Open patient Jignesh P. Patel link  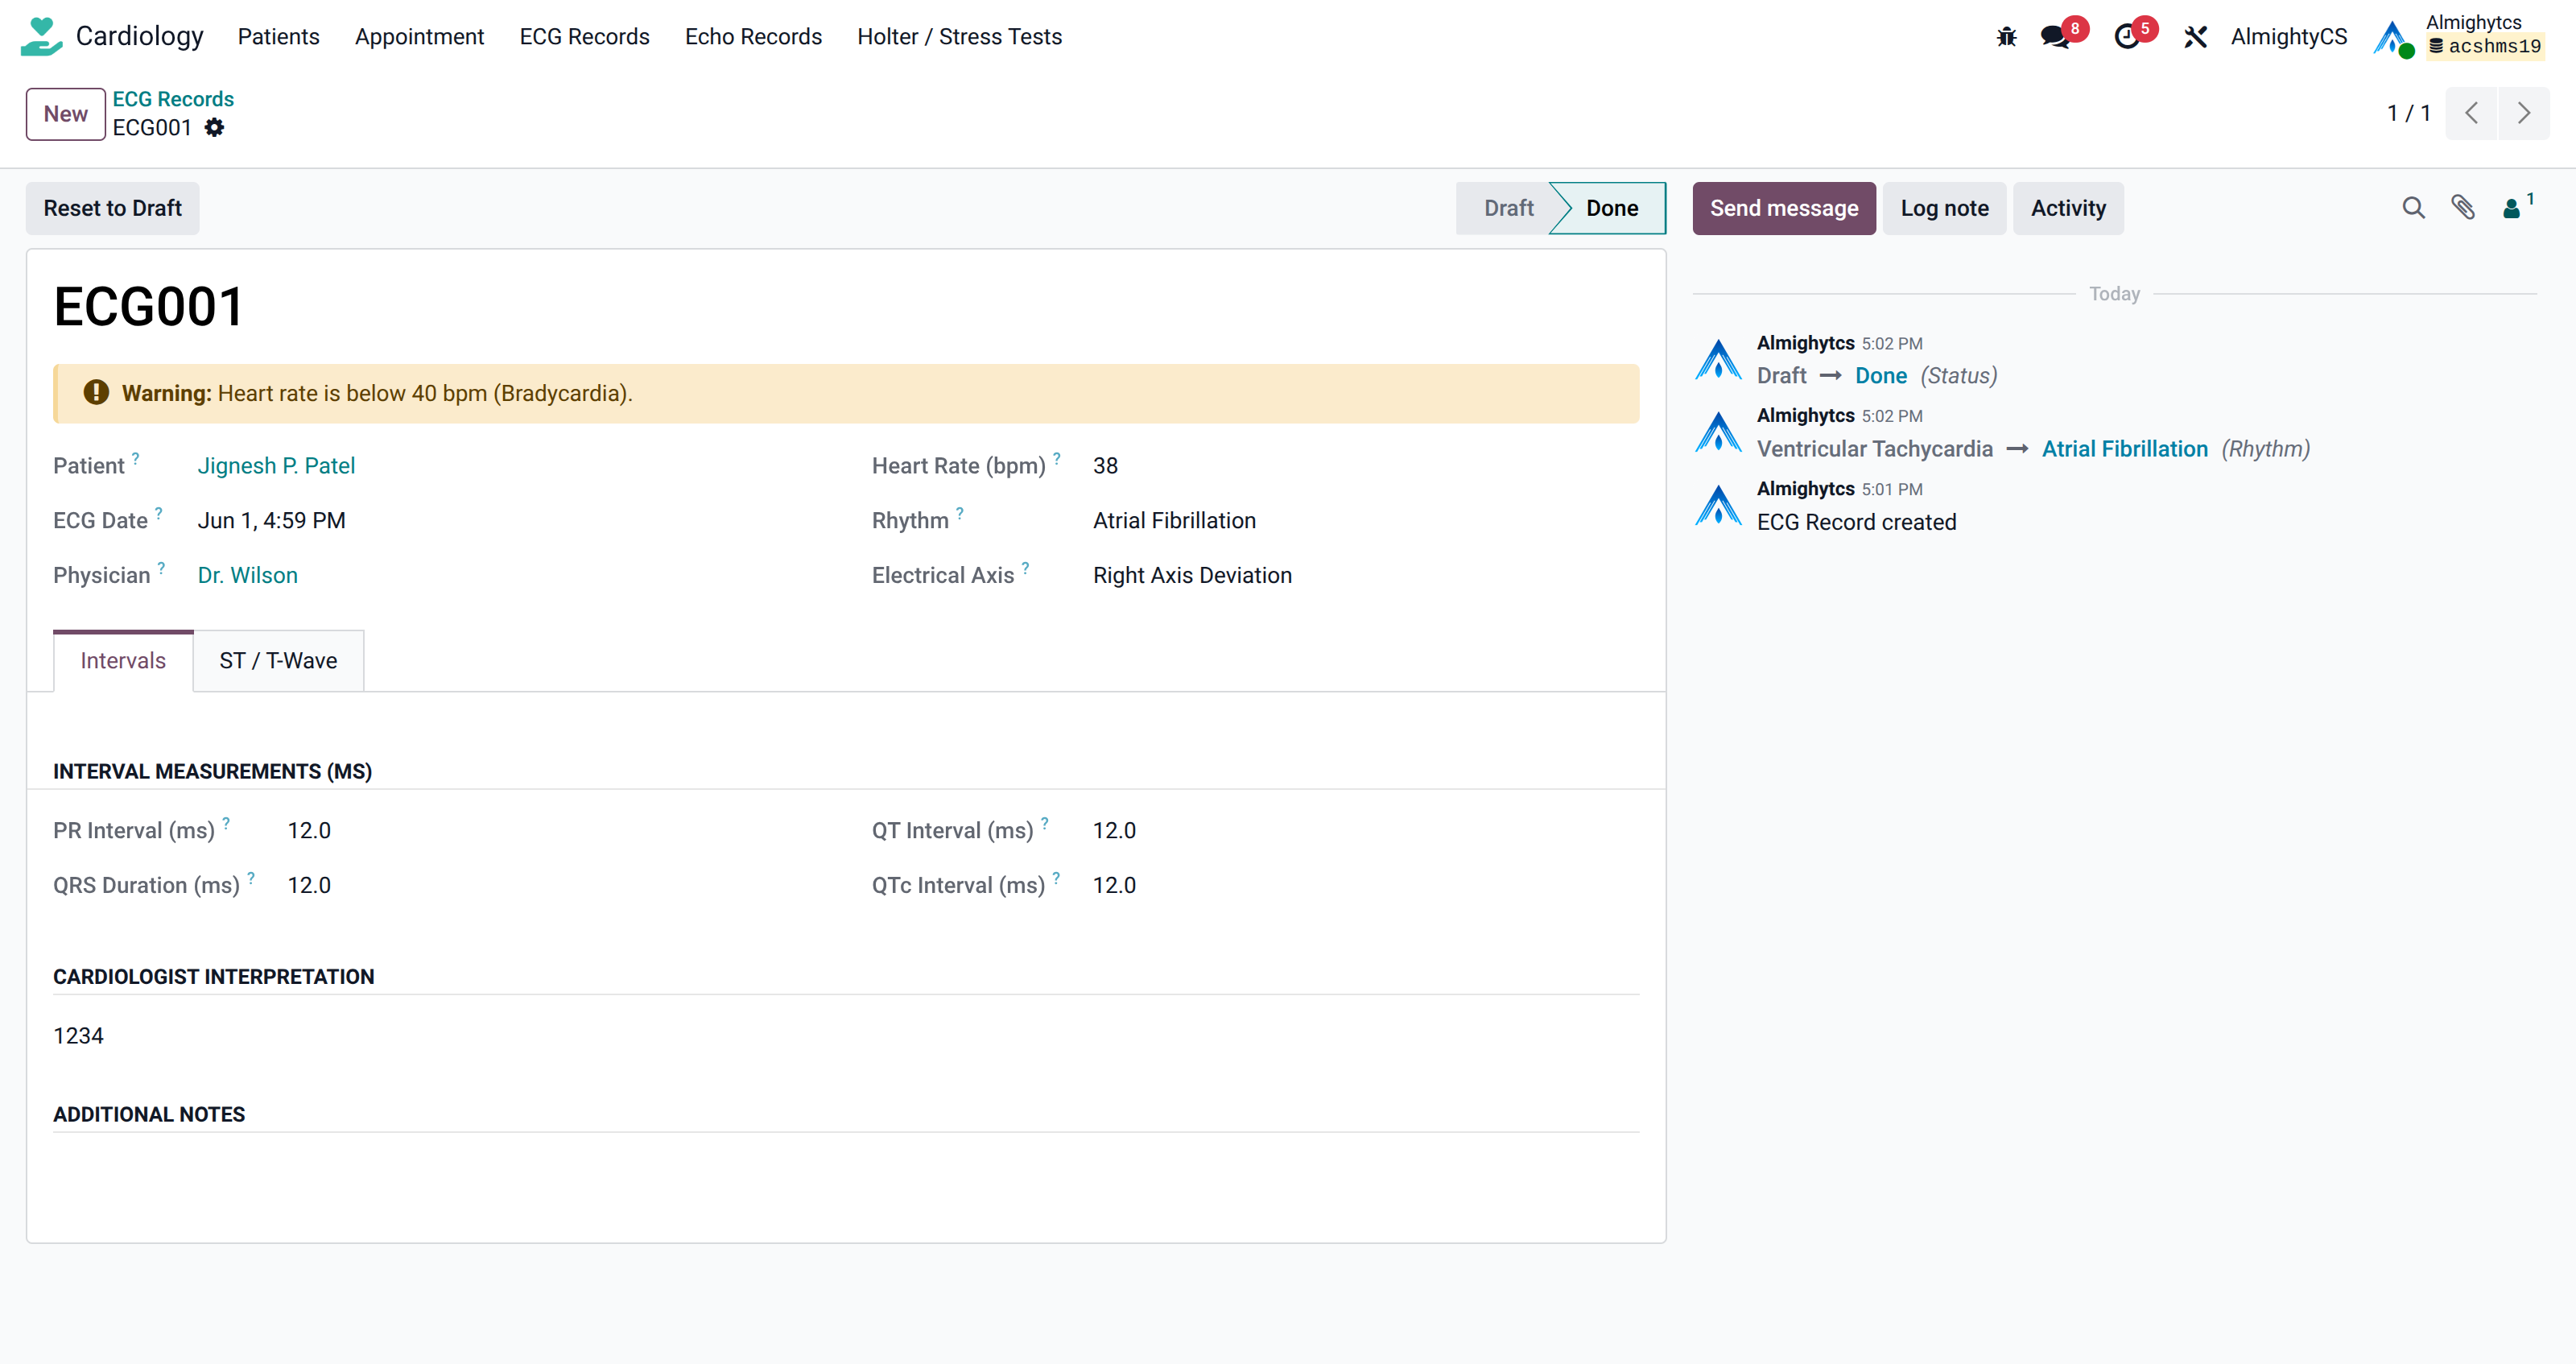pos(276,466)
